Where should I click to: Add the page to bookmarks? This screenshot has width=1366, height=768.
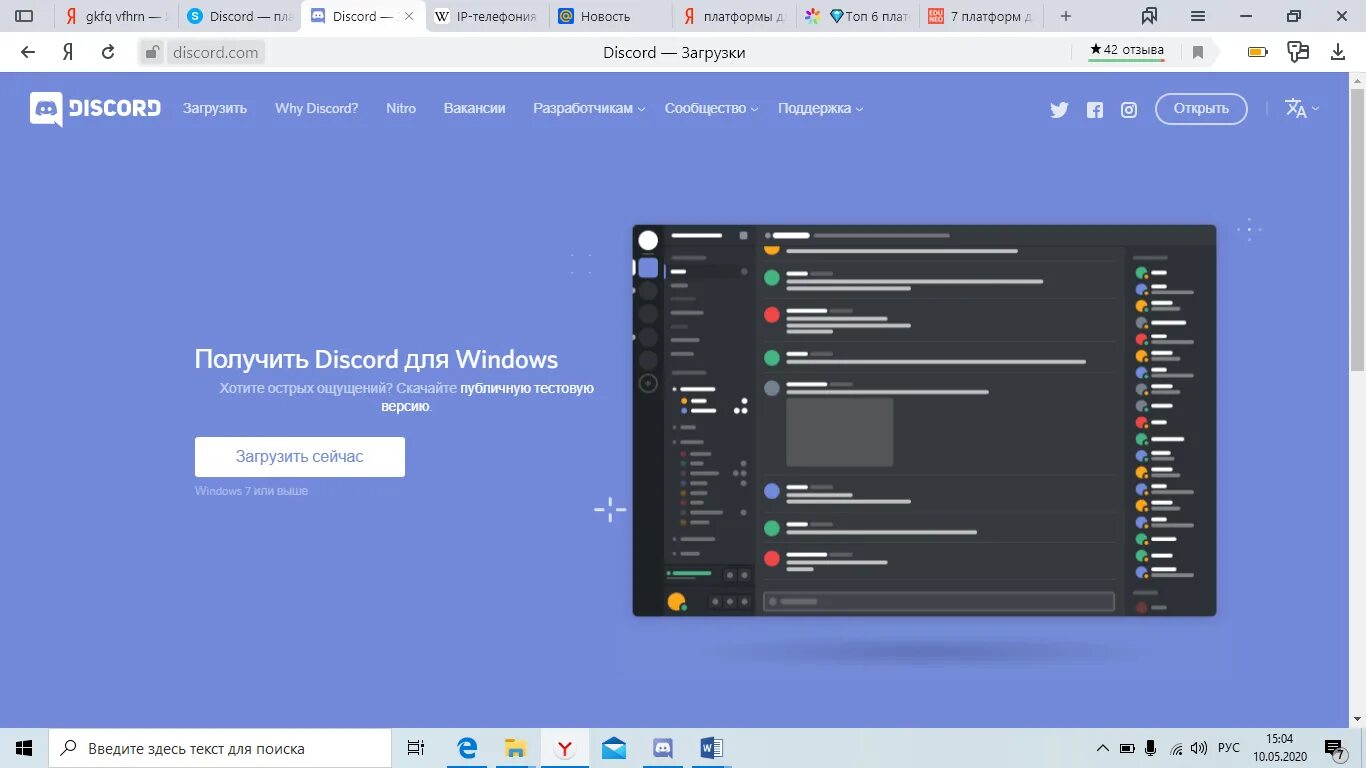1198,52
